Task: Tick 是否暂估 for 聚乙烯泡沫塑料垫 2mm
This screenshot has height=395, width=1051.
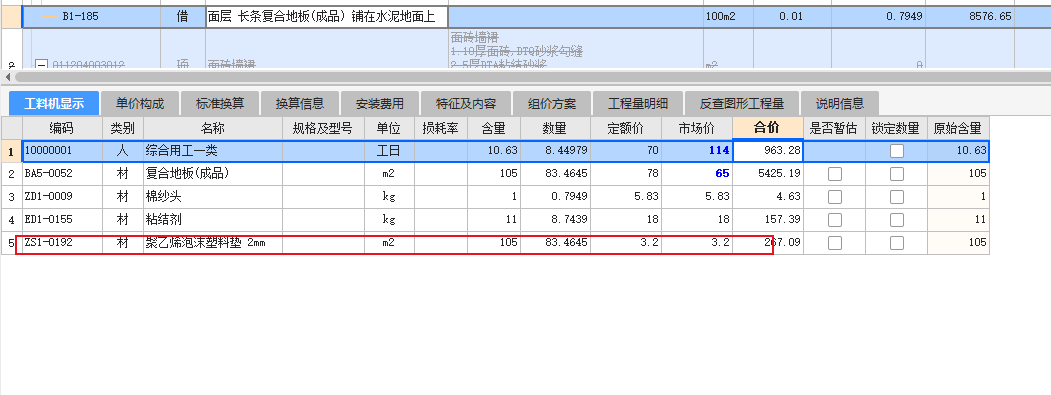Action: click(834, 243)
